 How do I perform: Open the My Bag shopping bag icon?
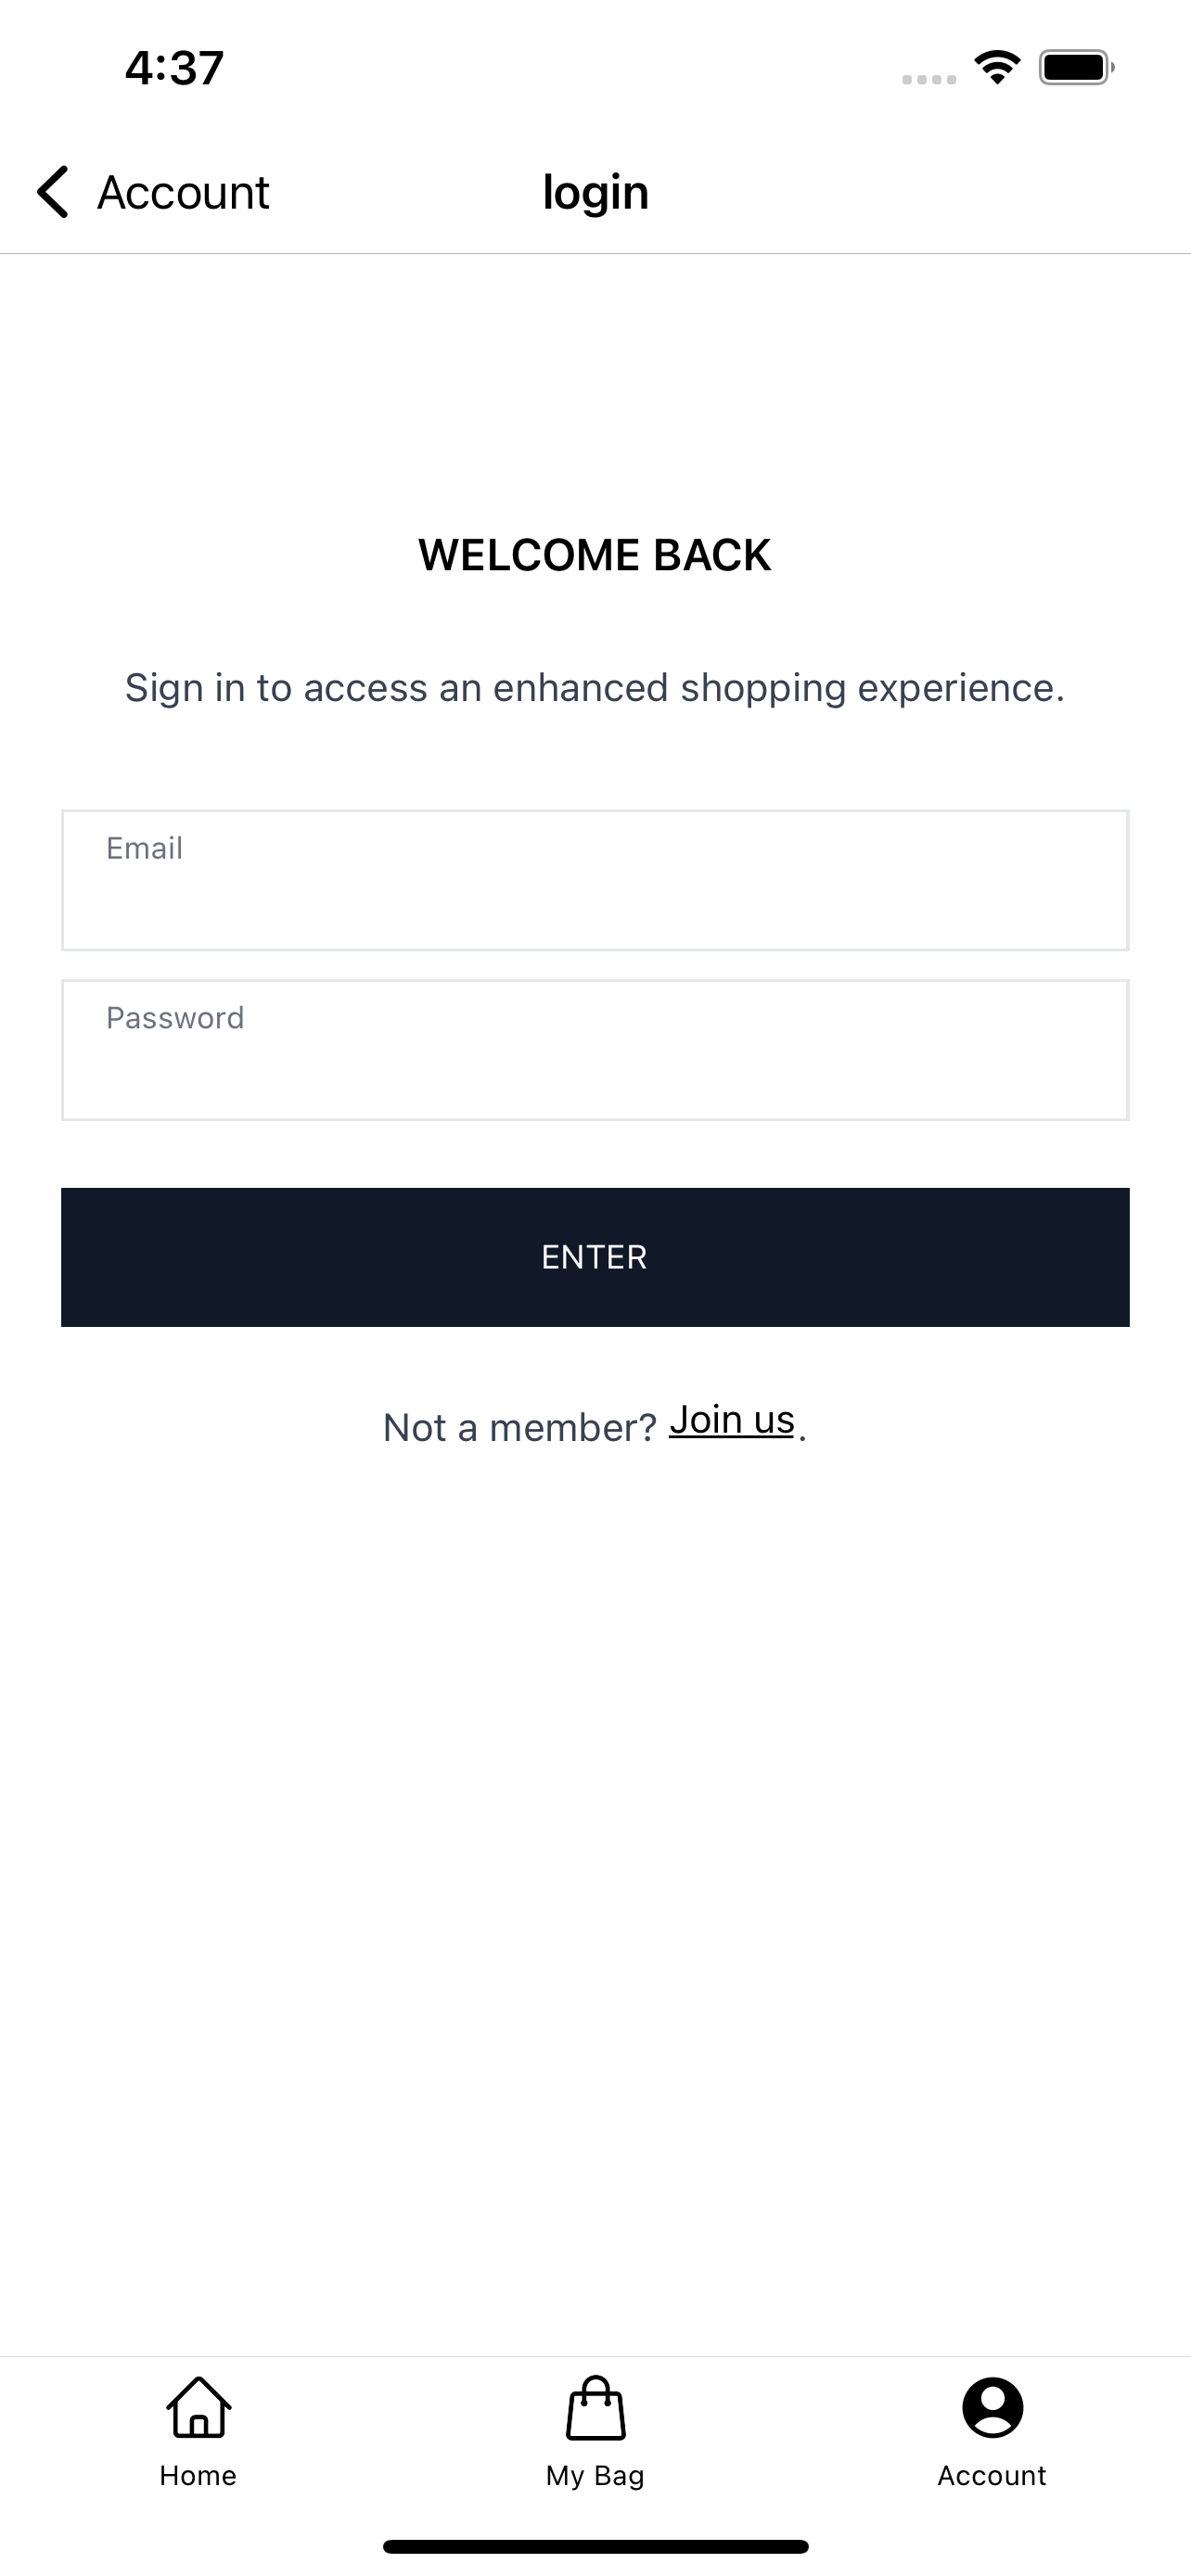595,2408
